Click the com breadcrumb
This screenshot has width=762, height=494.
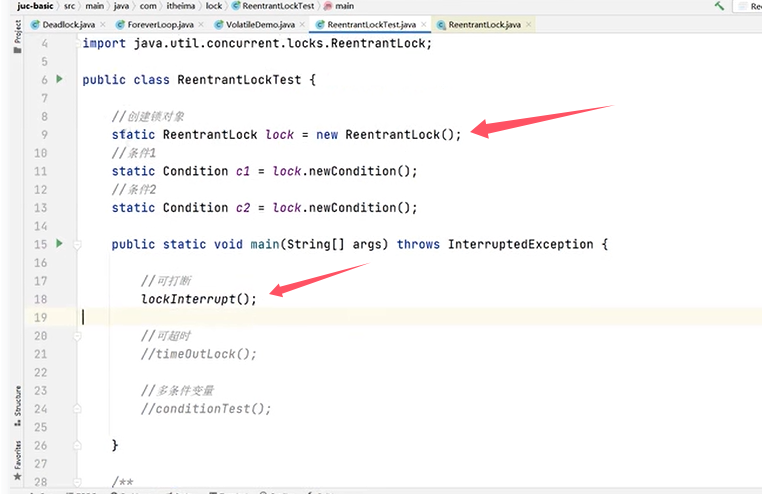pos(148,6)
